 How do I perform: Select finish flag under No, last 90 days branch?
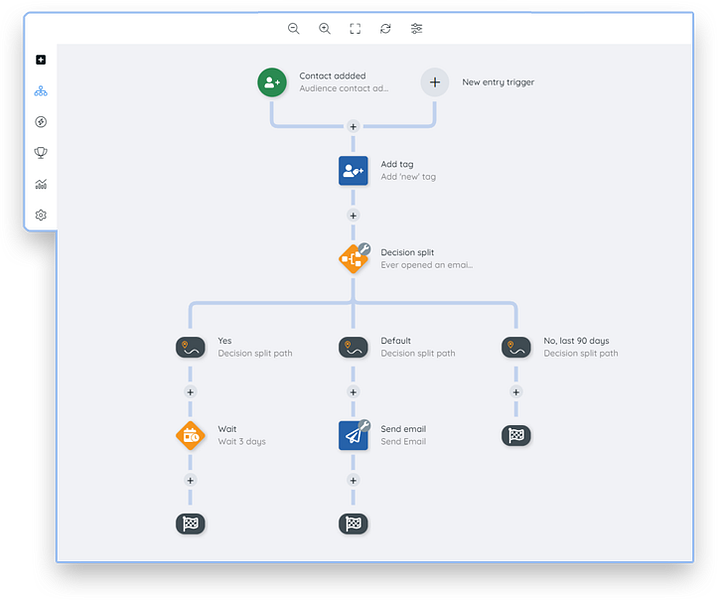coord(516,435)
